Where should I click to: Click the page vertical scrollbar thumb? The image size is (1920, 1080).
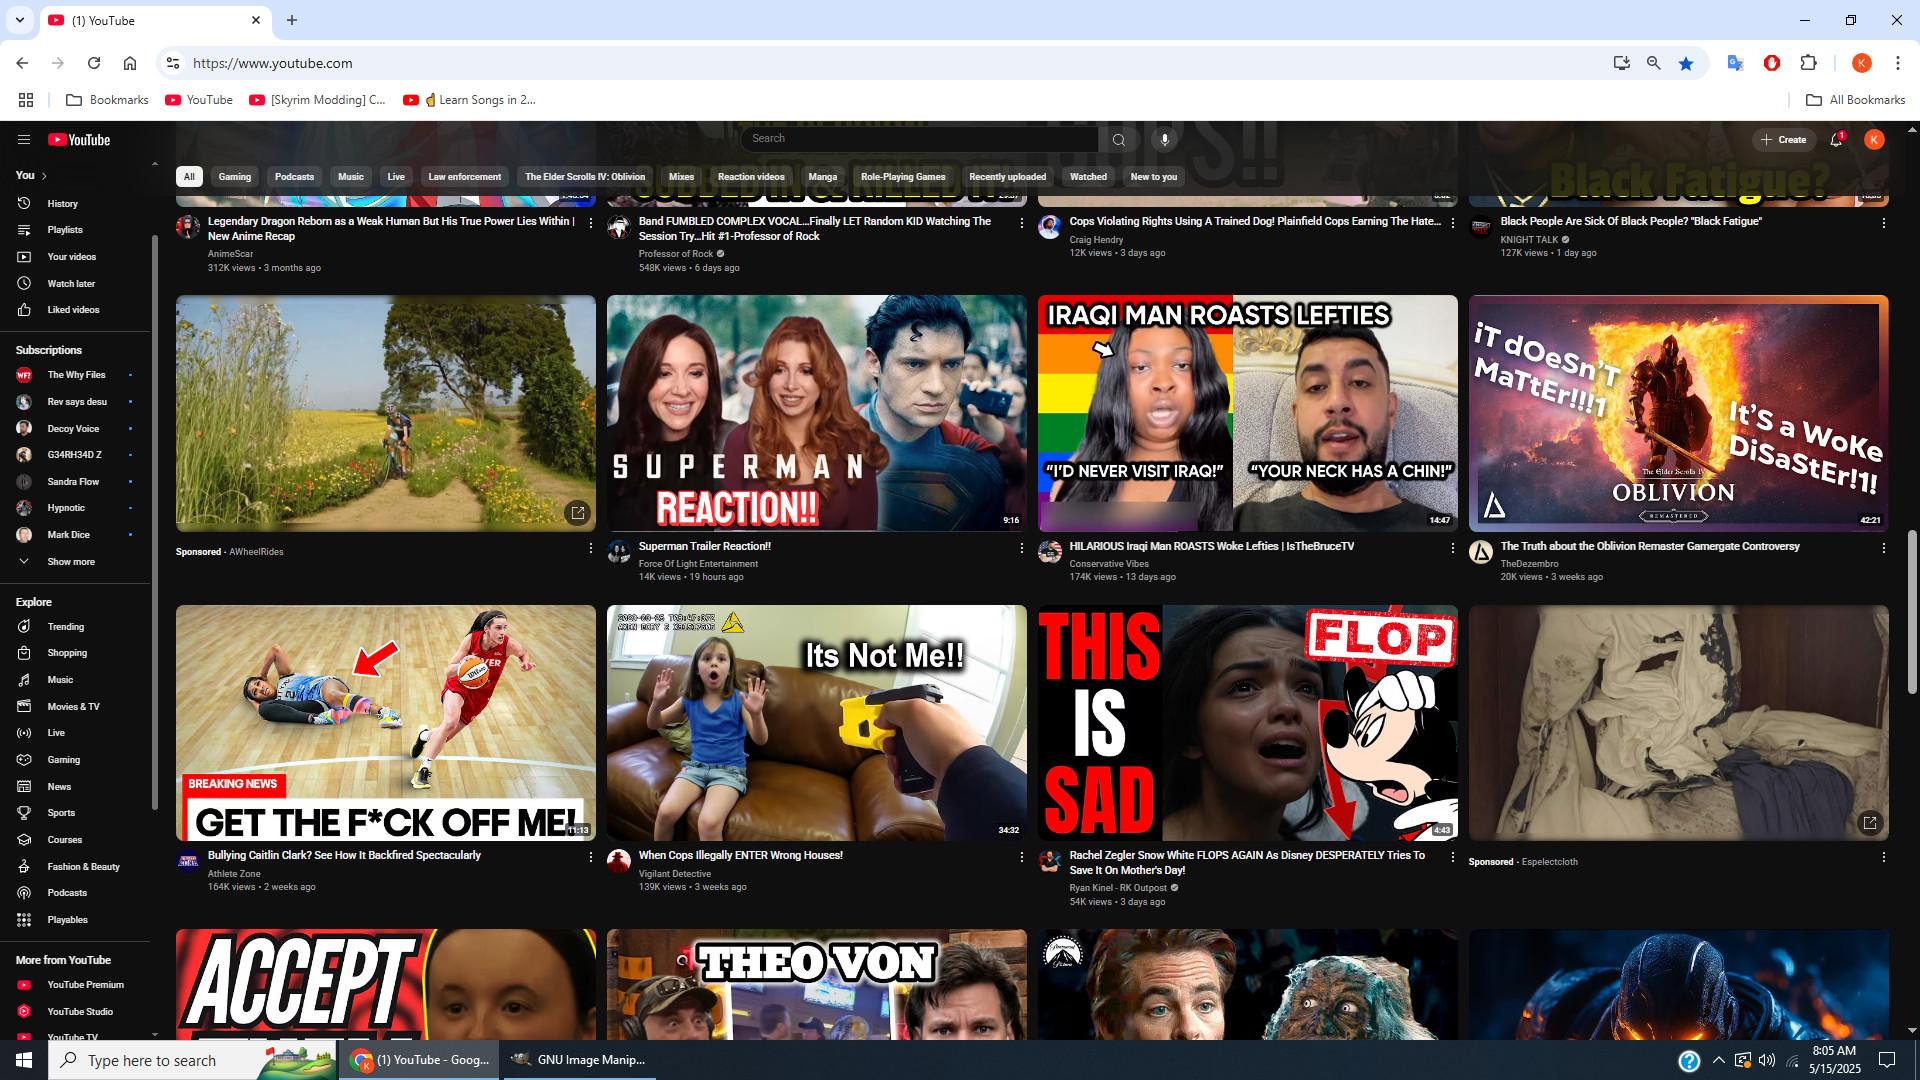point(1913,612)
